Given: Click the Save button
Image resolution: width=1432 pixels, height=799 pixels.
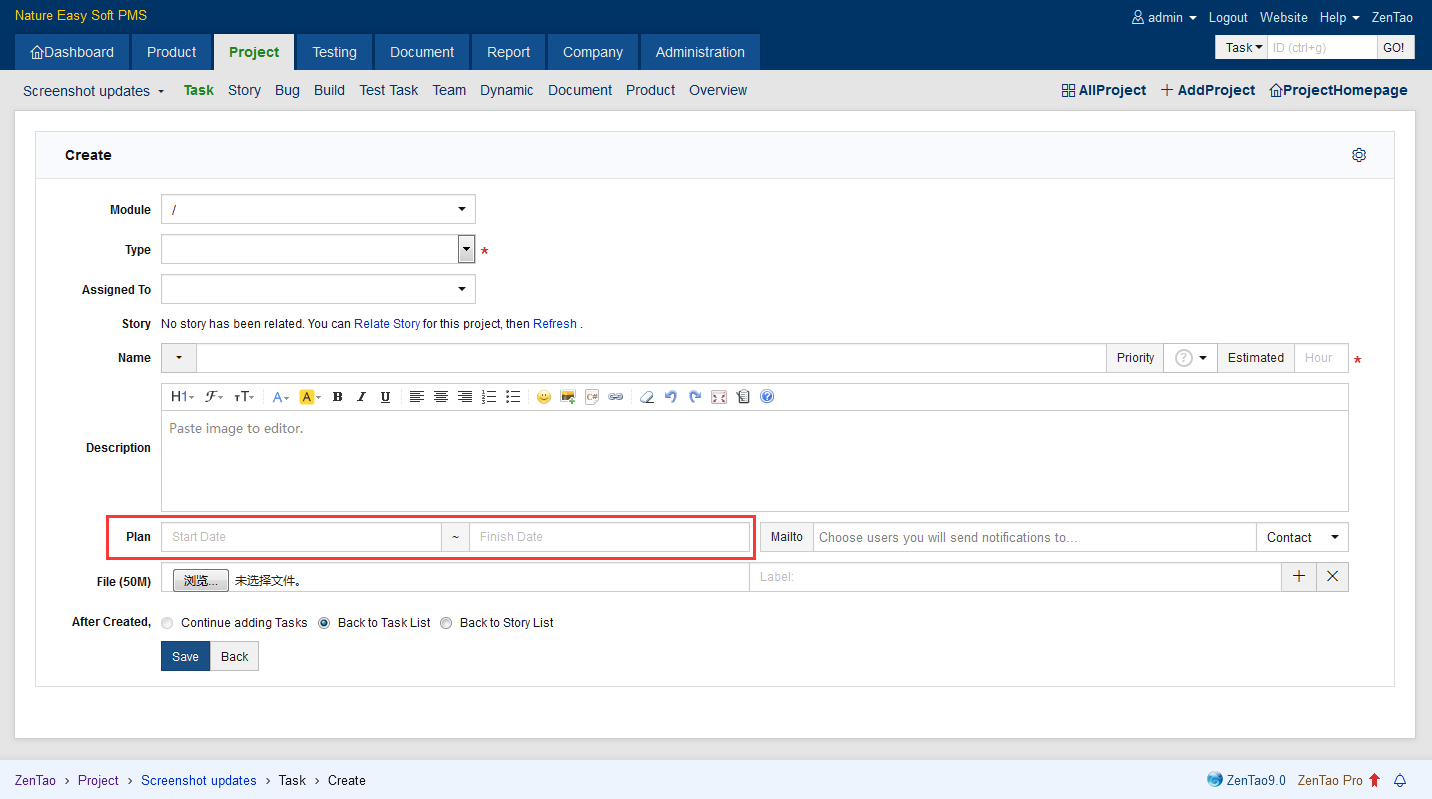Looking at the screenshot, I should [185, 656].
